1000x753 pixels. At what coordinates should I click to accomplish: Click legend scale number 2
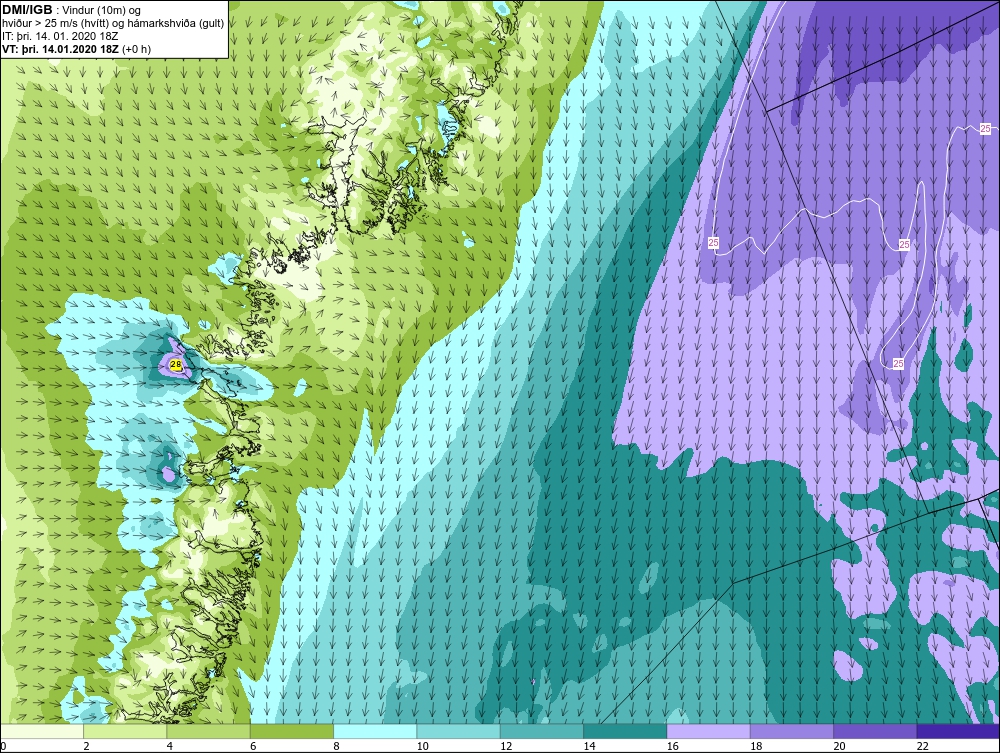coord(86,746)
